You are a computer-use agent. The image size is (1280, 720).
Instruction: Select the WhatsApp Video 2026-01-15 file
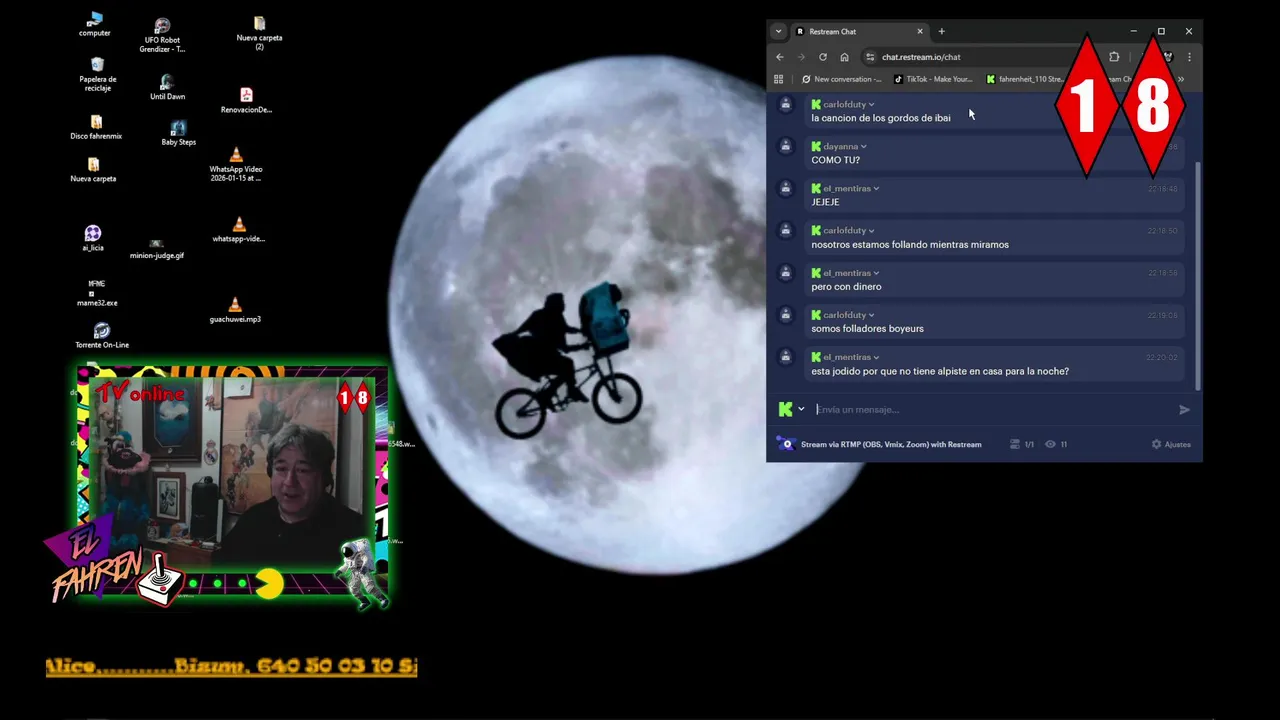[x=236, y=164]
